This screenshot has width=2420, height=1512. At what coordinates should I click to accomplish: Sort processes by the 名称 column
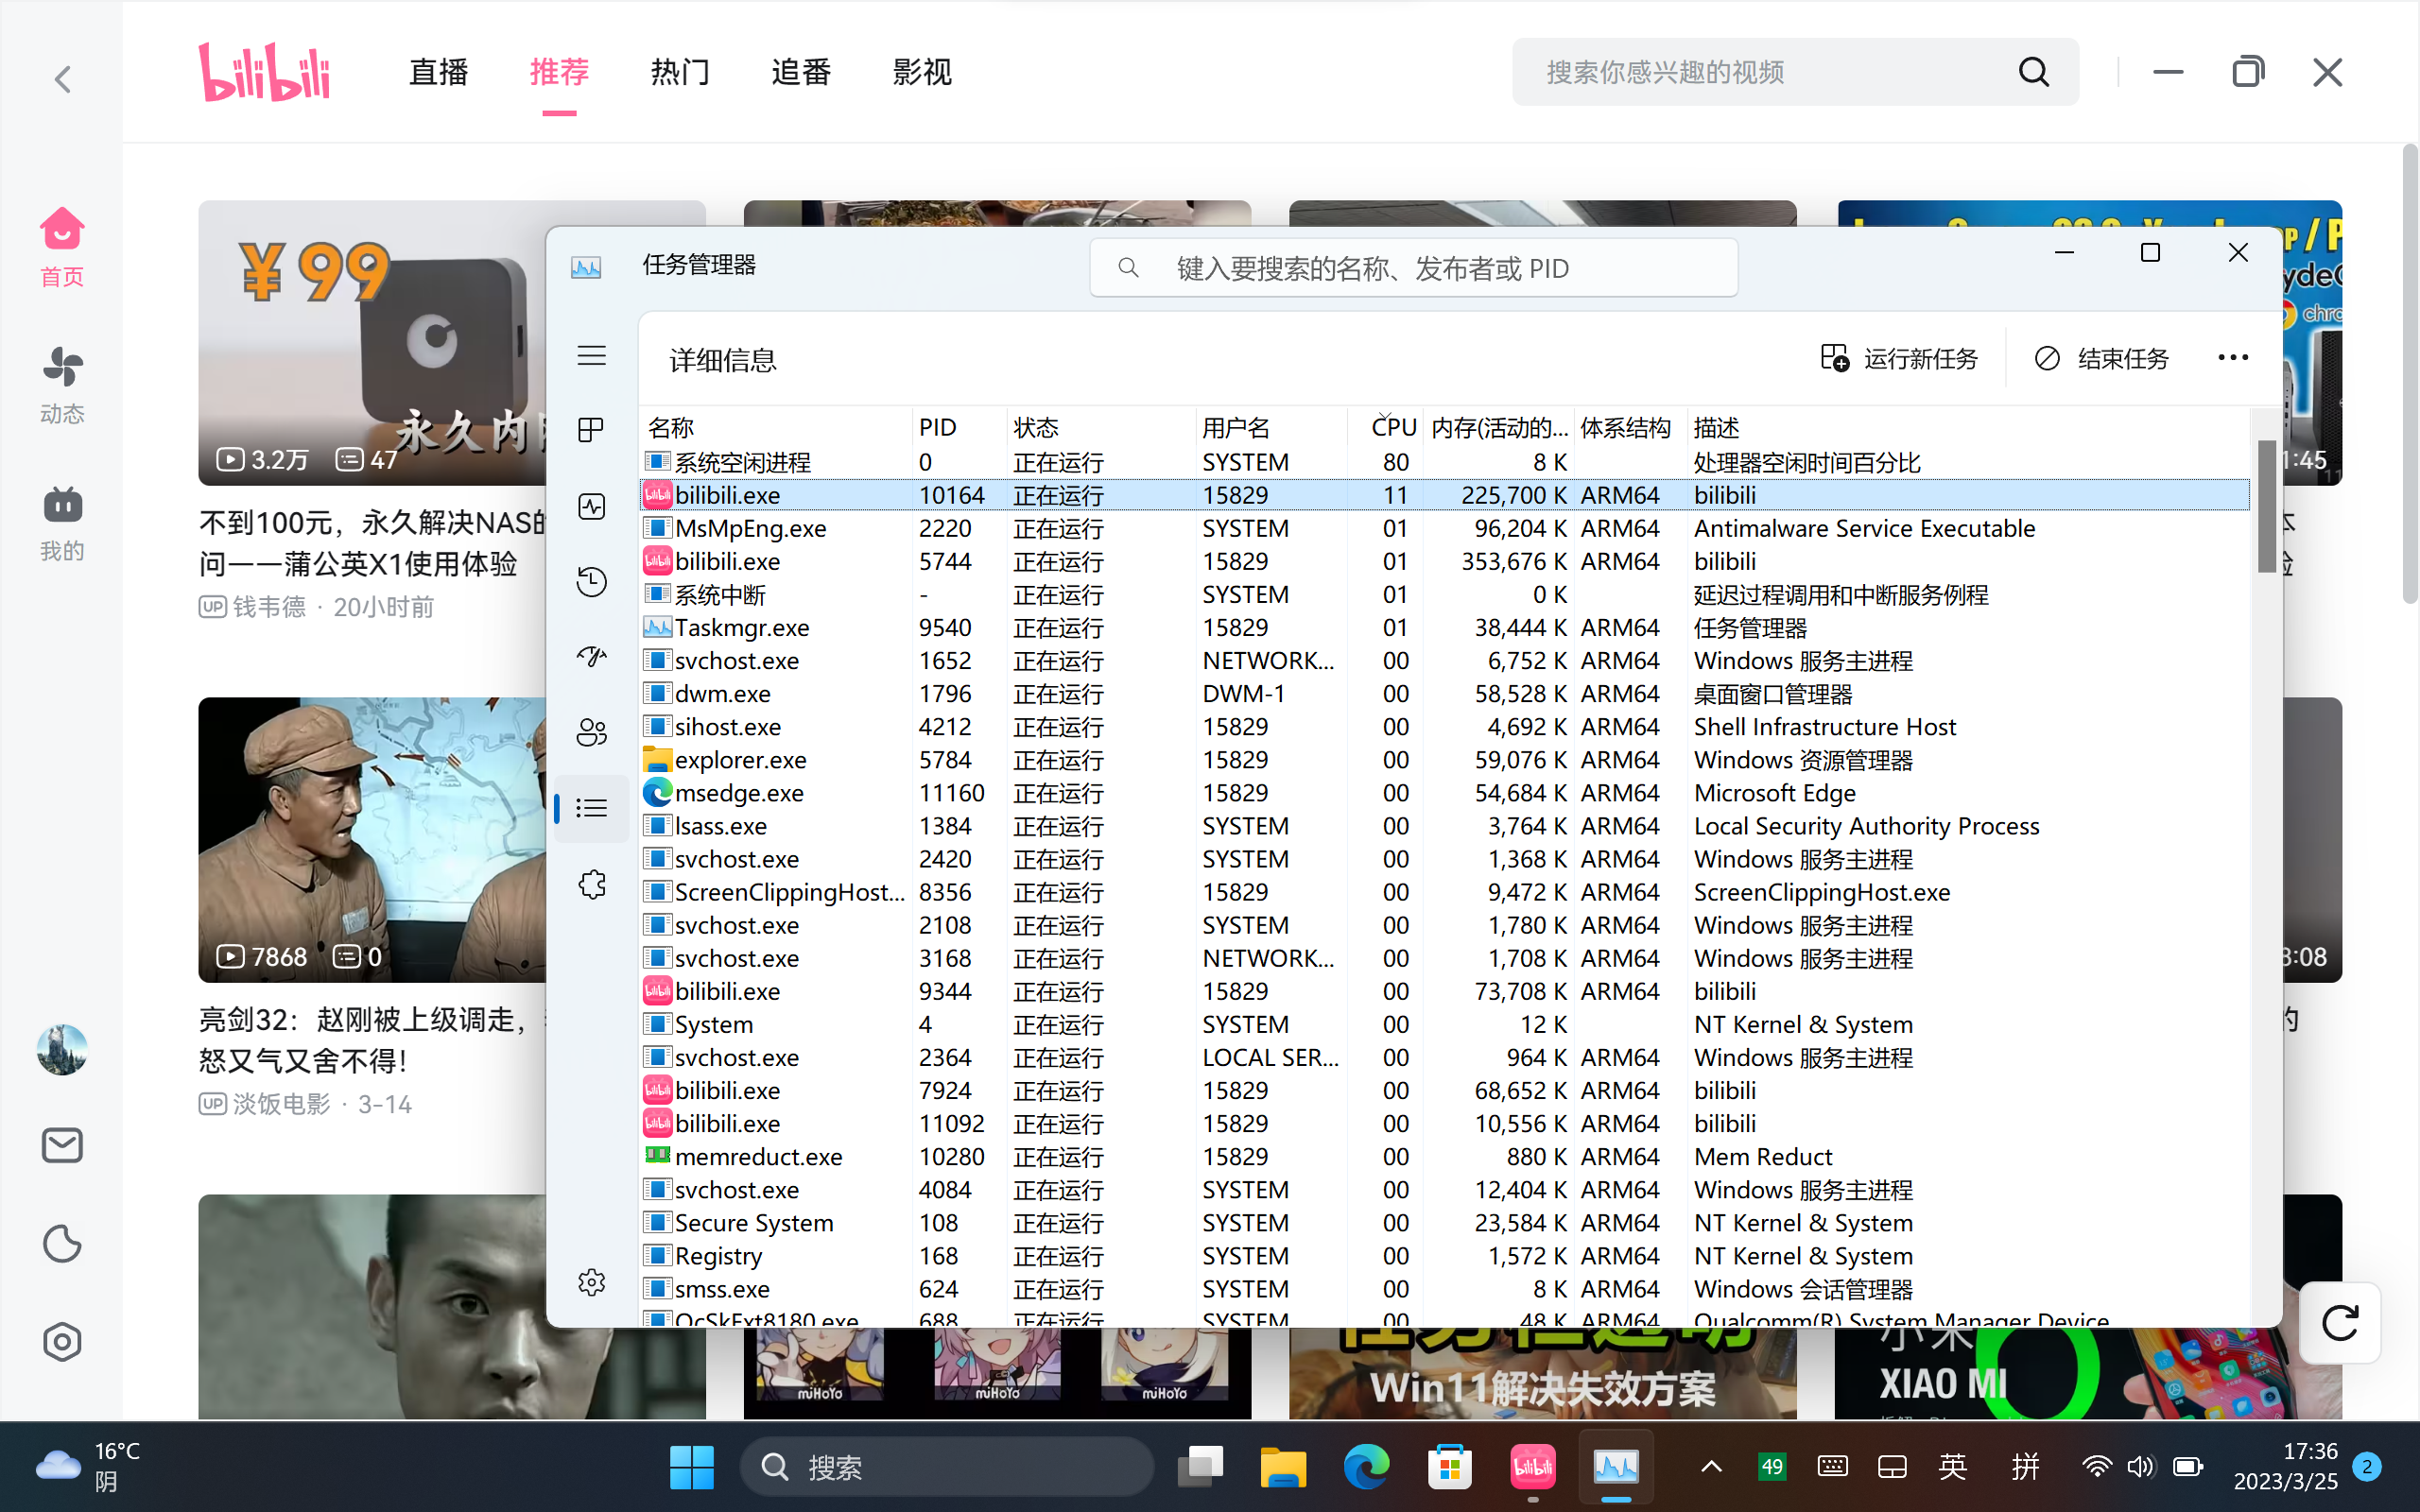point(775,428)
